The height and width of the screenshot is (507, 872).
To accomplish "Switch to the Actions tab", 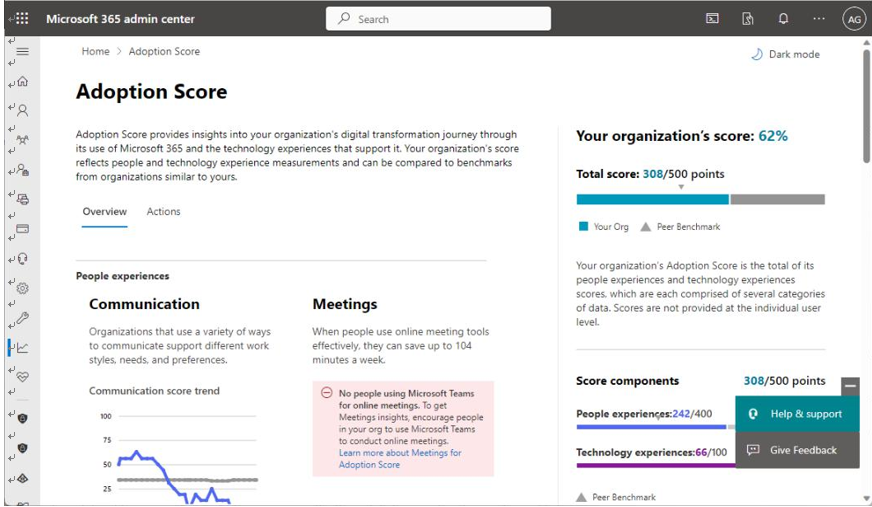I will pyautogui.click(x=164, y=212).
